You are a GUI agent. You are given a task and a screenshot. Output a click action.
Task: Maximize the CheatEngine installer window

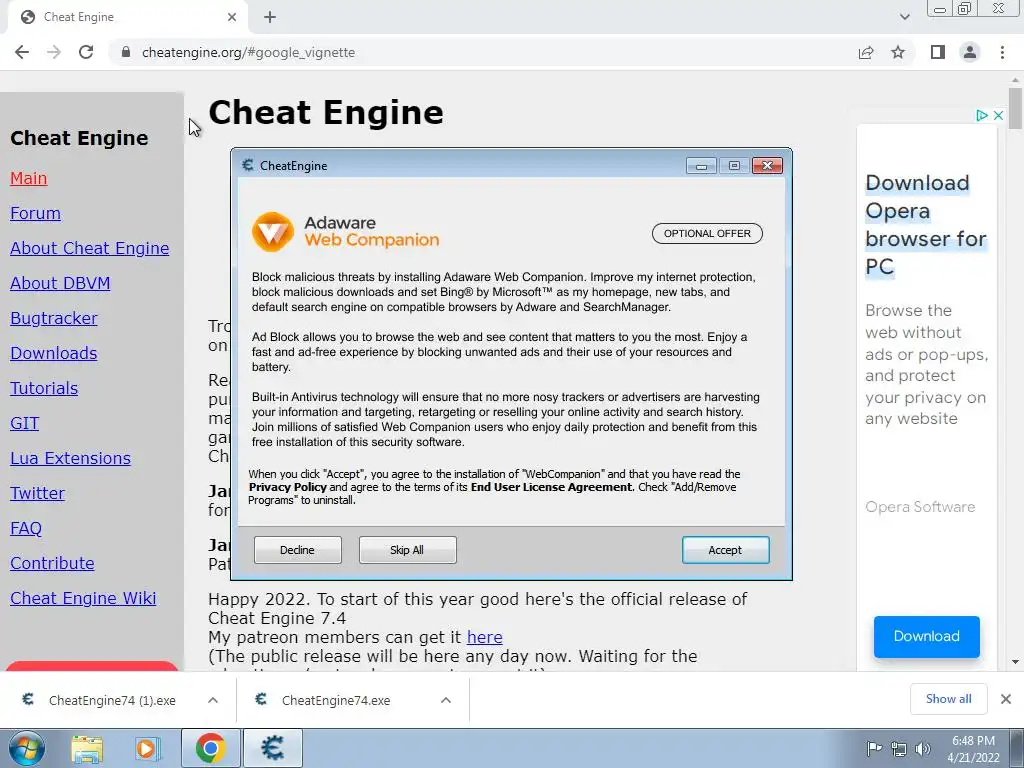point(734,166)
